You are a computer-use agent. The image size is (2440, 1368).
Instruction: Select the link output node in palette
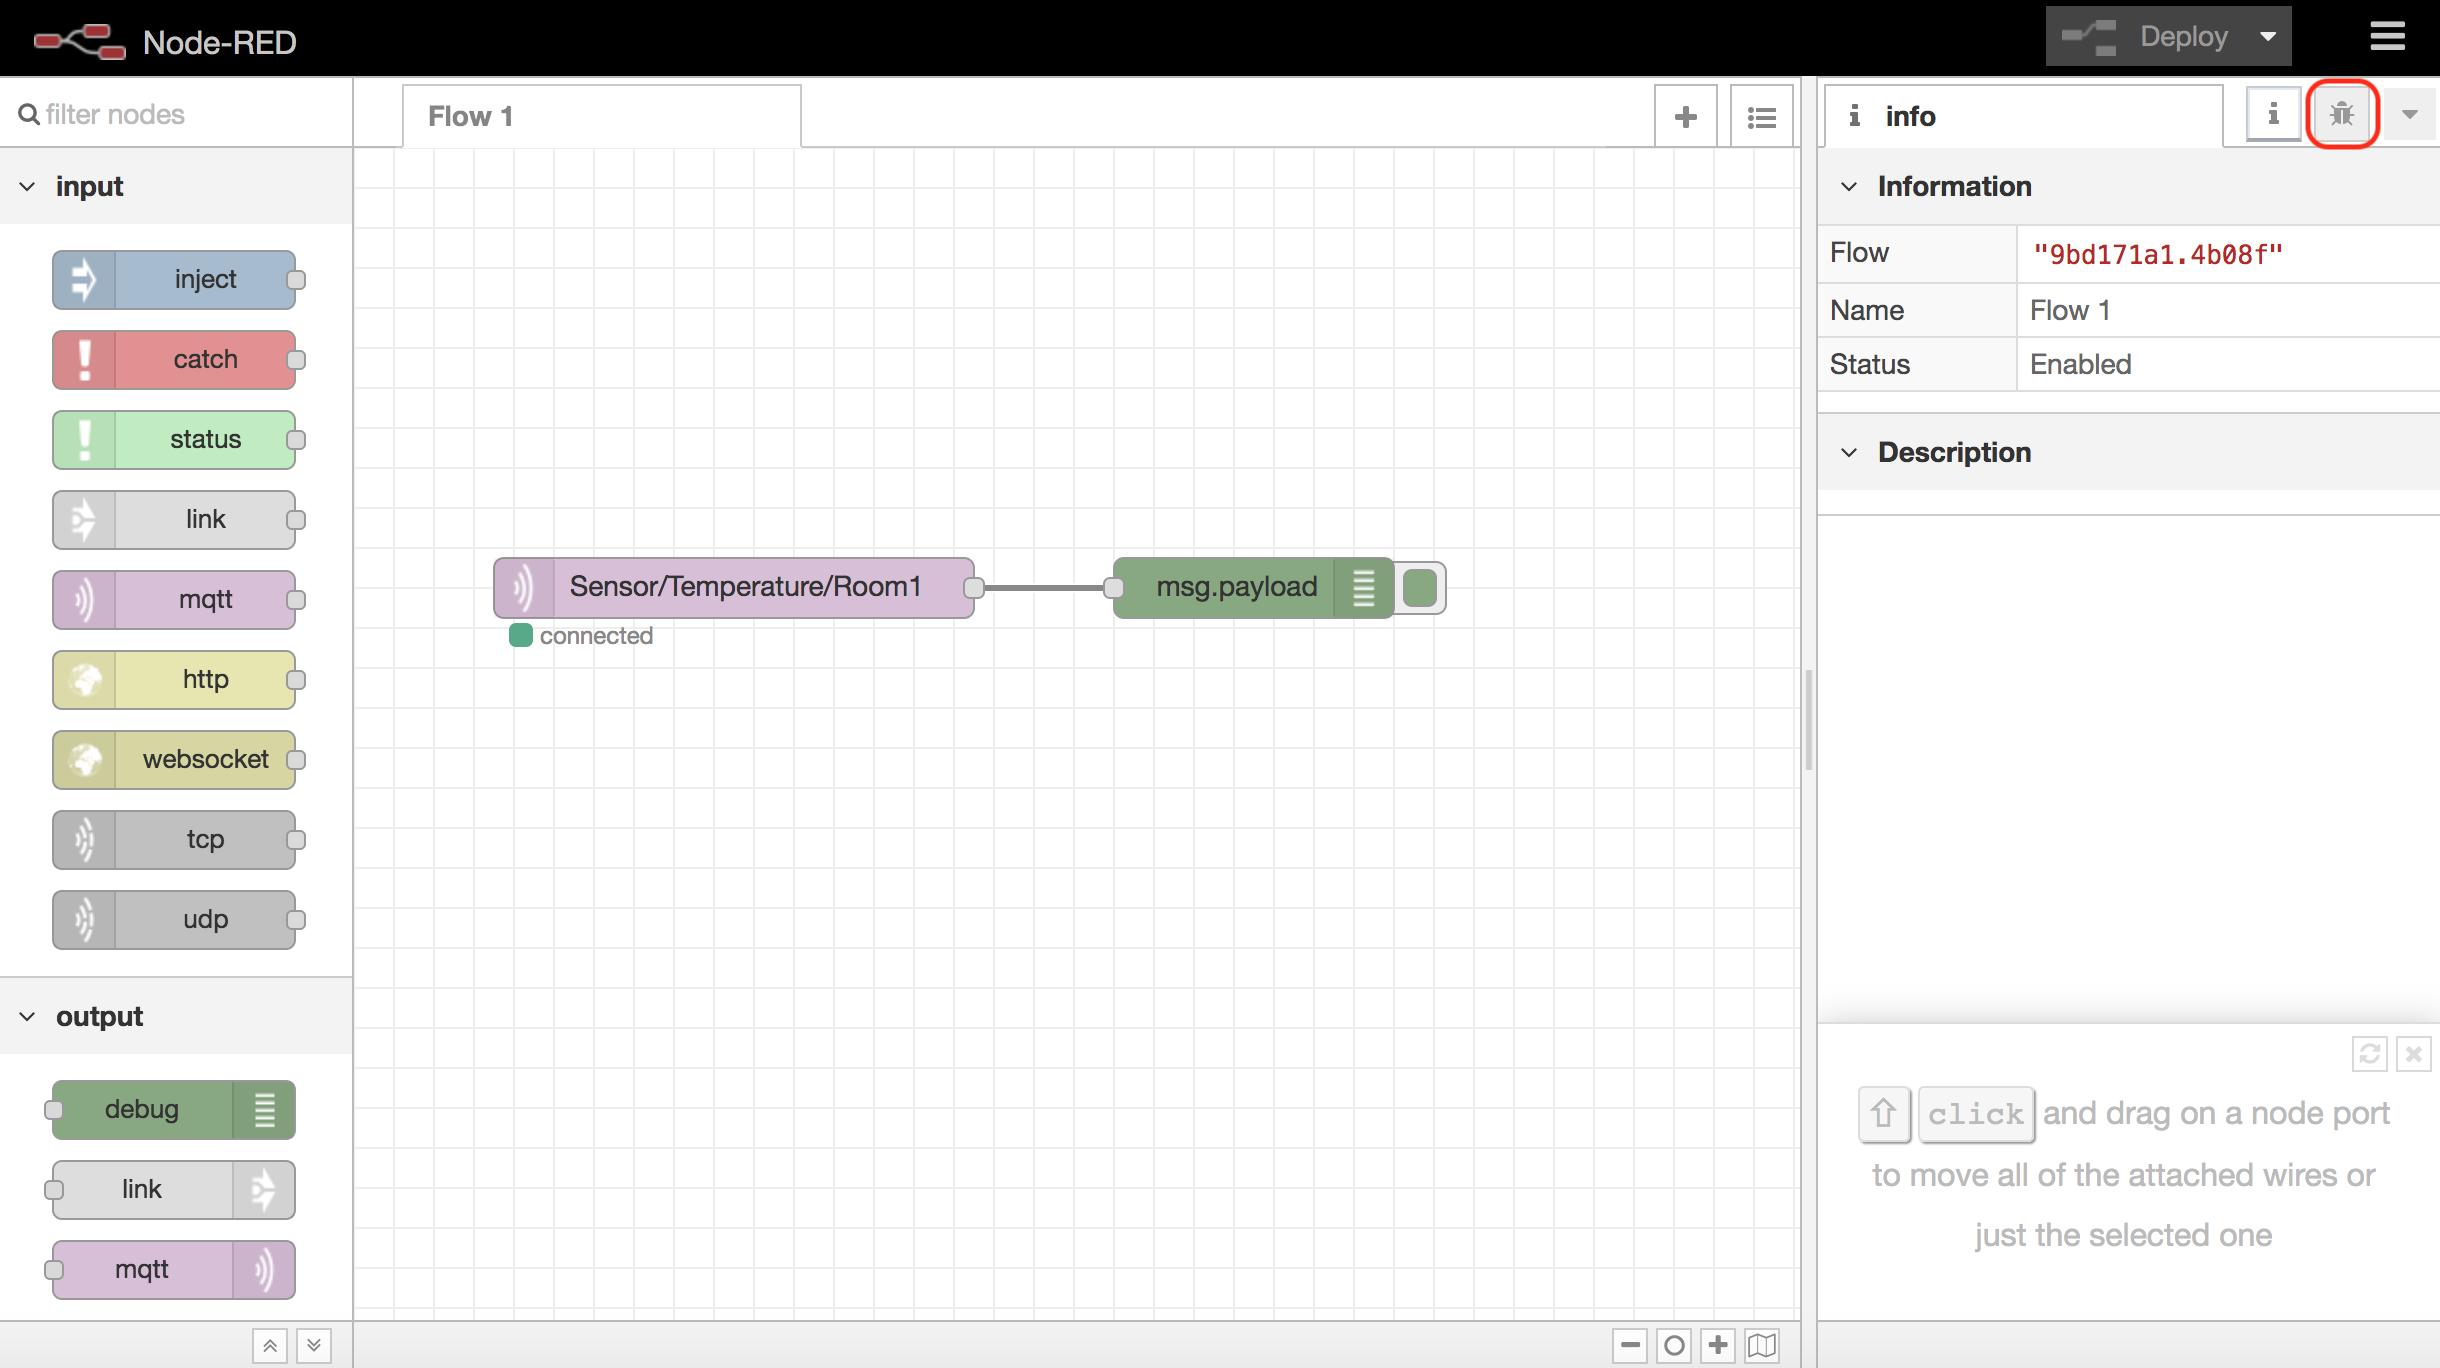[174, 1189]
